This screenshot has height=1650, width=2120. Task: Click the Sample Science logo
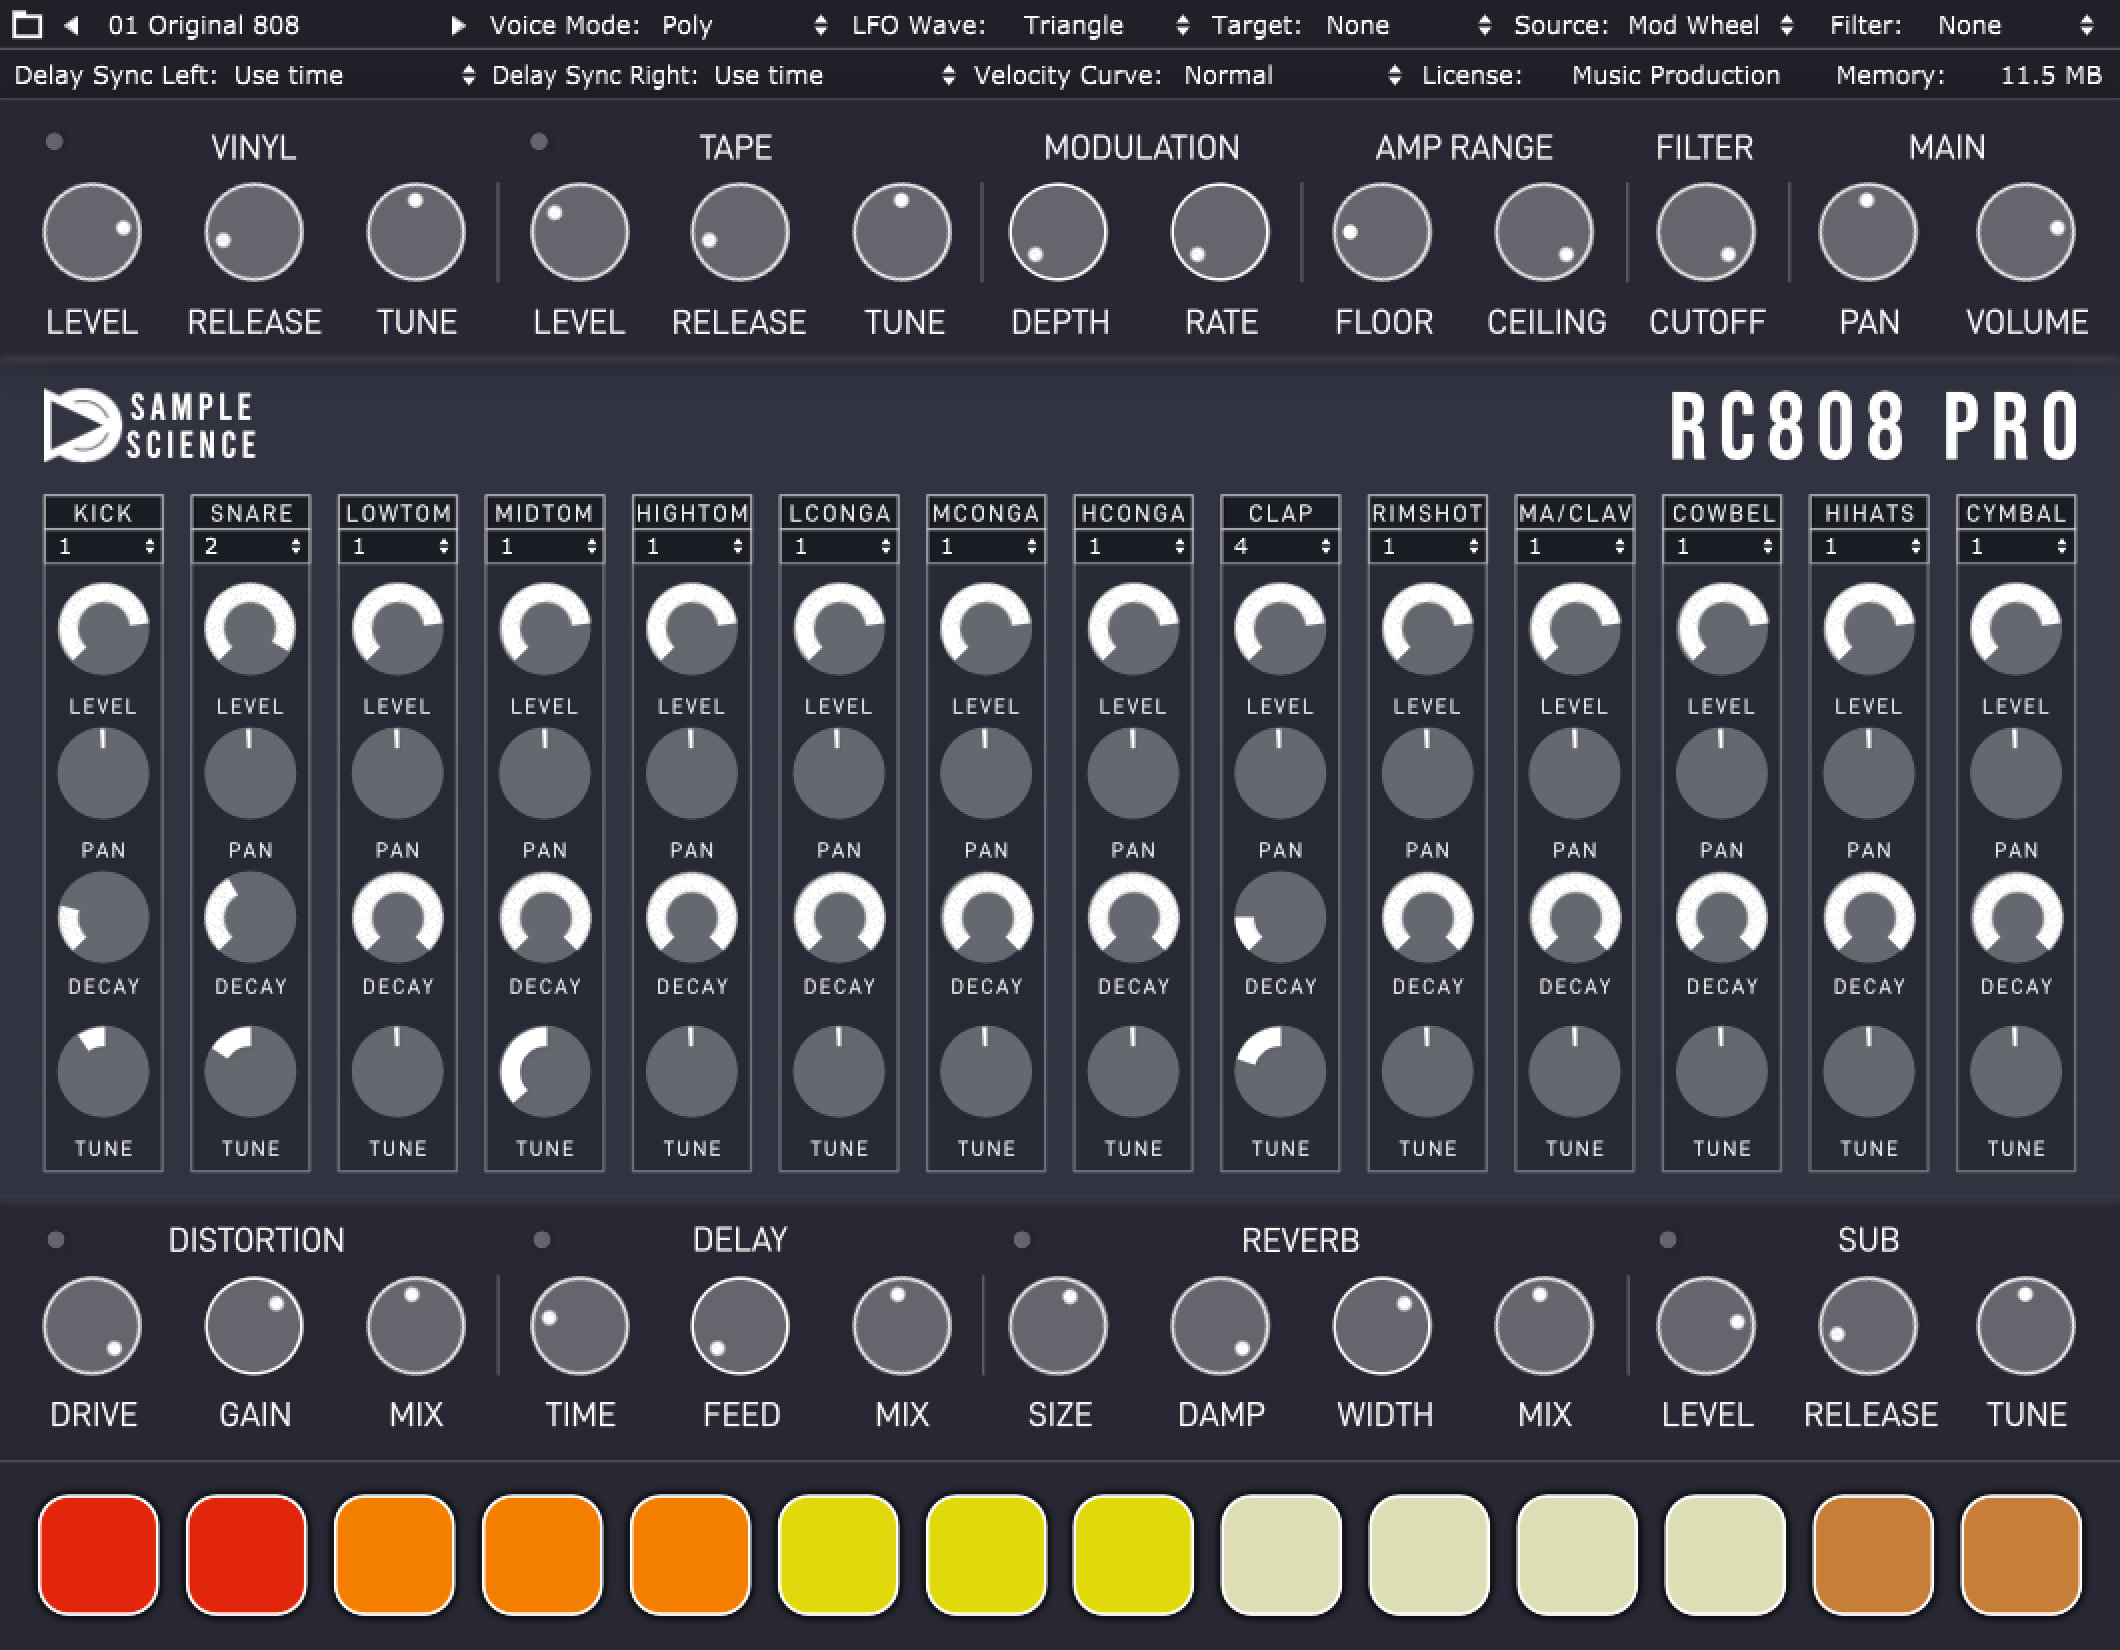[150, 426]
